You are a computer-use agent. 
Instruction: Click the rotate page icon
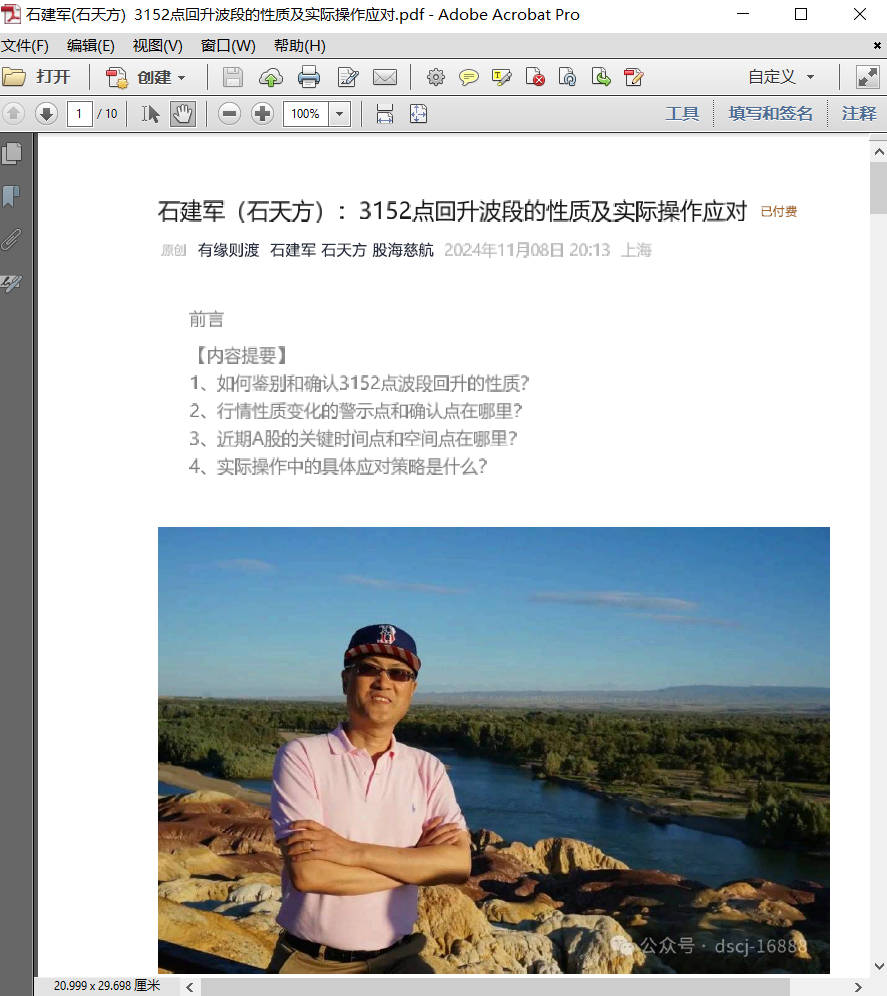[567, 77]
